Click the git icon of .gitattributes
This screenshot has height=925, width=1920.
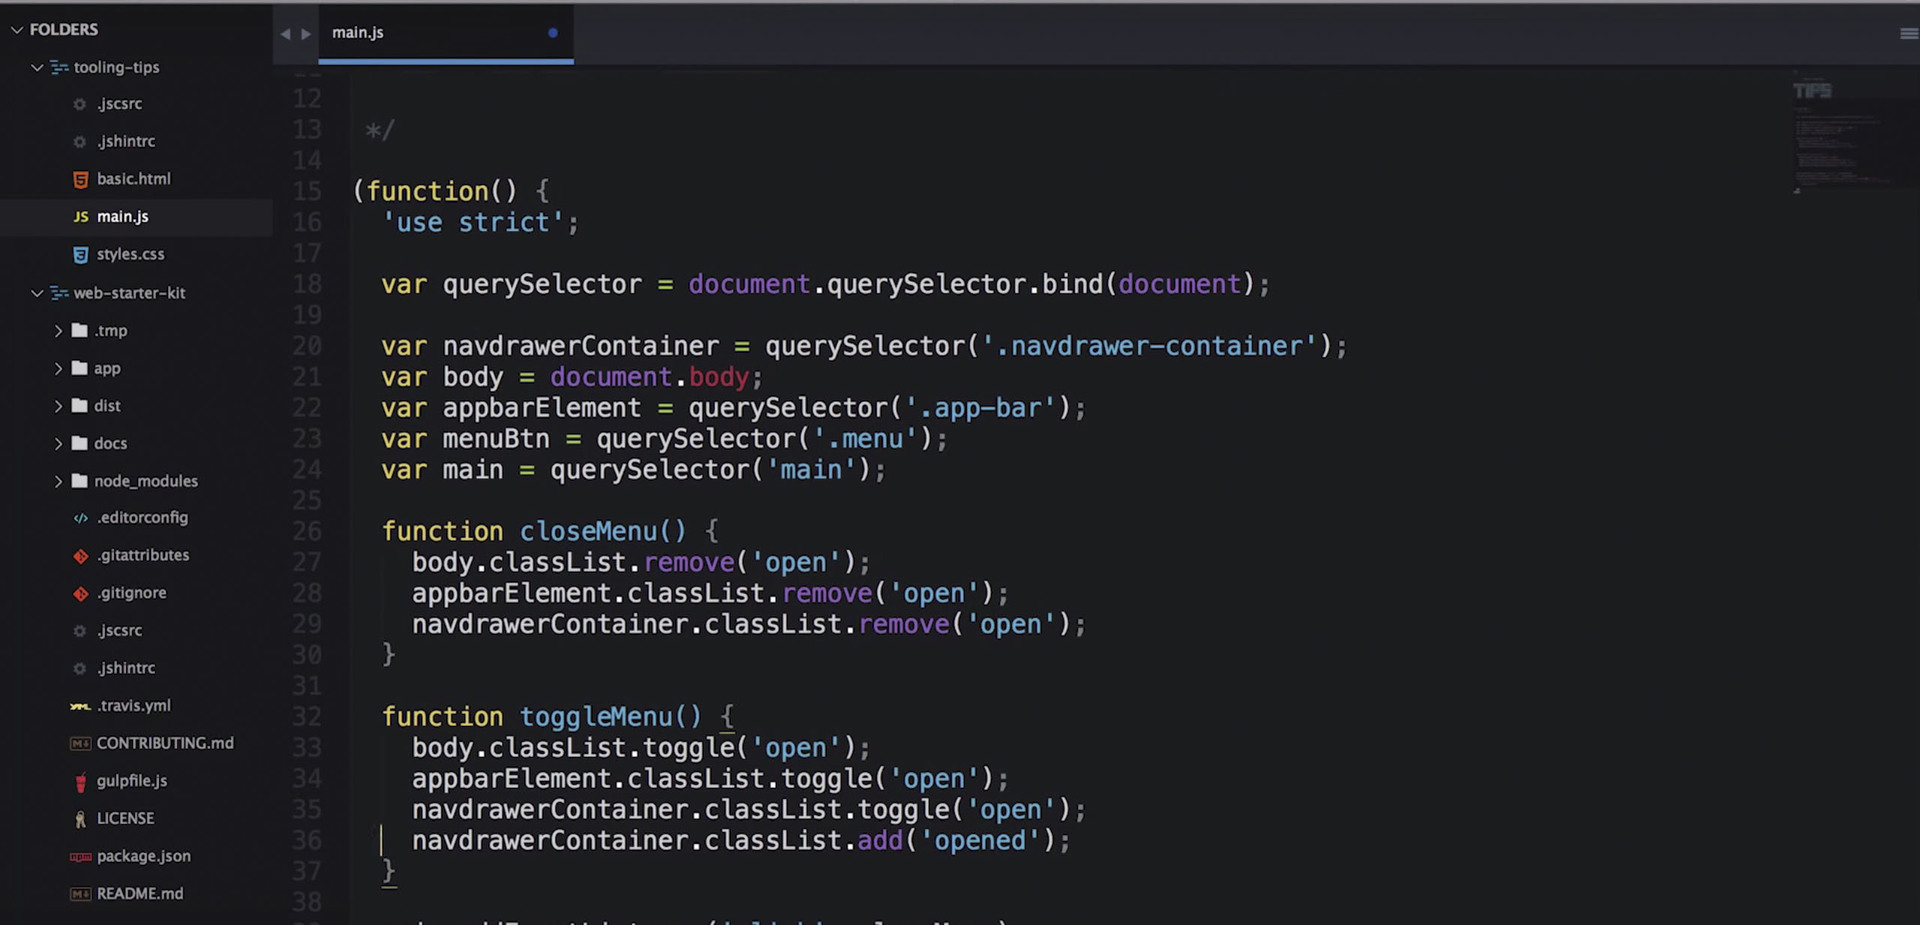coord(81,556)
